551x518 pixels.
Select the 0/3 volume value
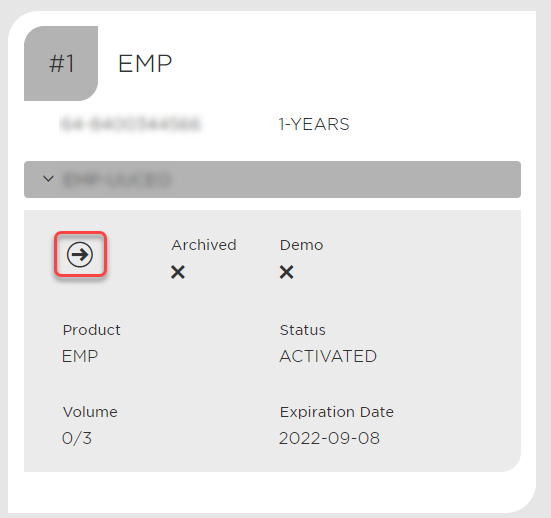(77, 438)
